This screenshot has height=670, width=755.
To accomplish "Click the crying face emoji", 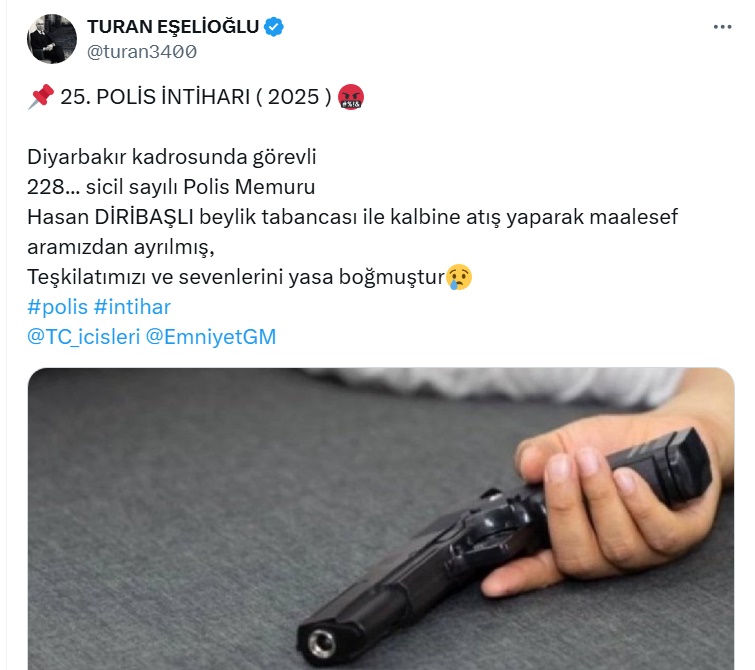I will pyautogui.click(x=459, y=276).
